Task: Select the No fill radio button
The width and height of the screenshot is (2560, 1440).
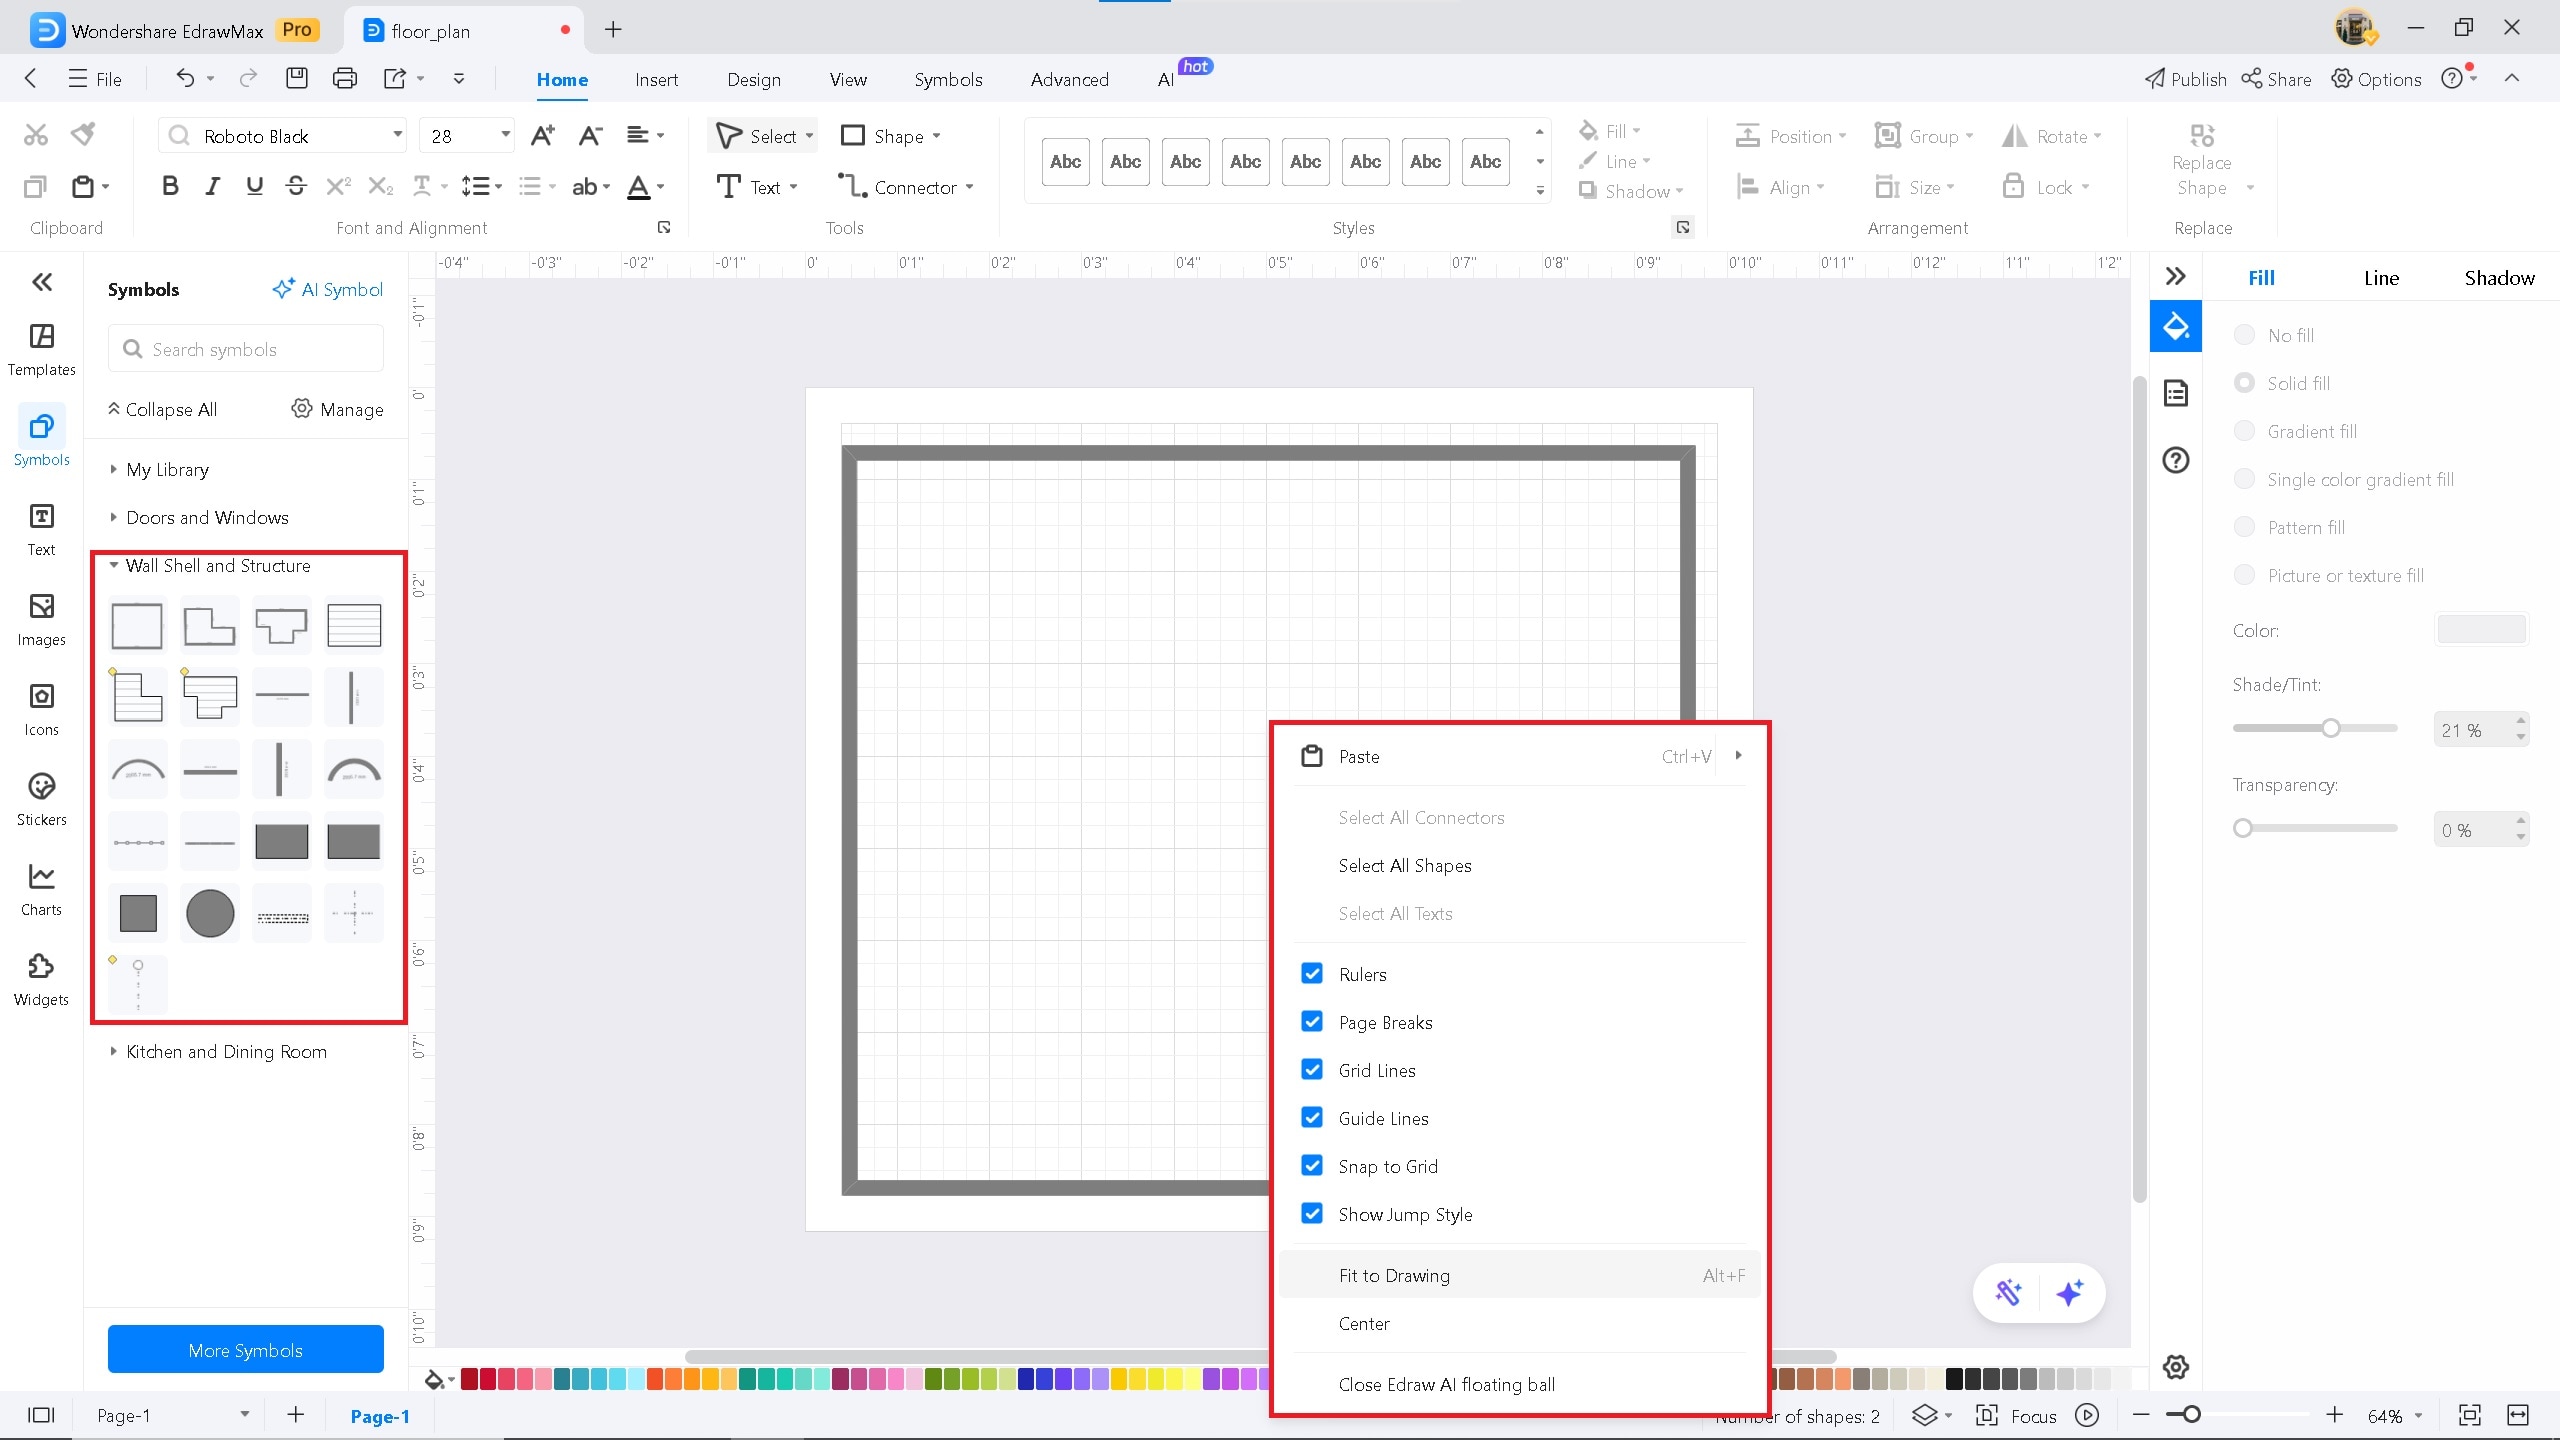Action: [x=2244, y=335]
